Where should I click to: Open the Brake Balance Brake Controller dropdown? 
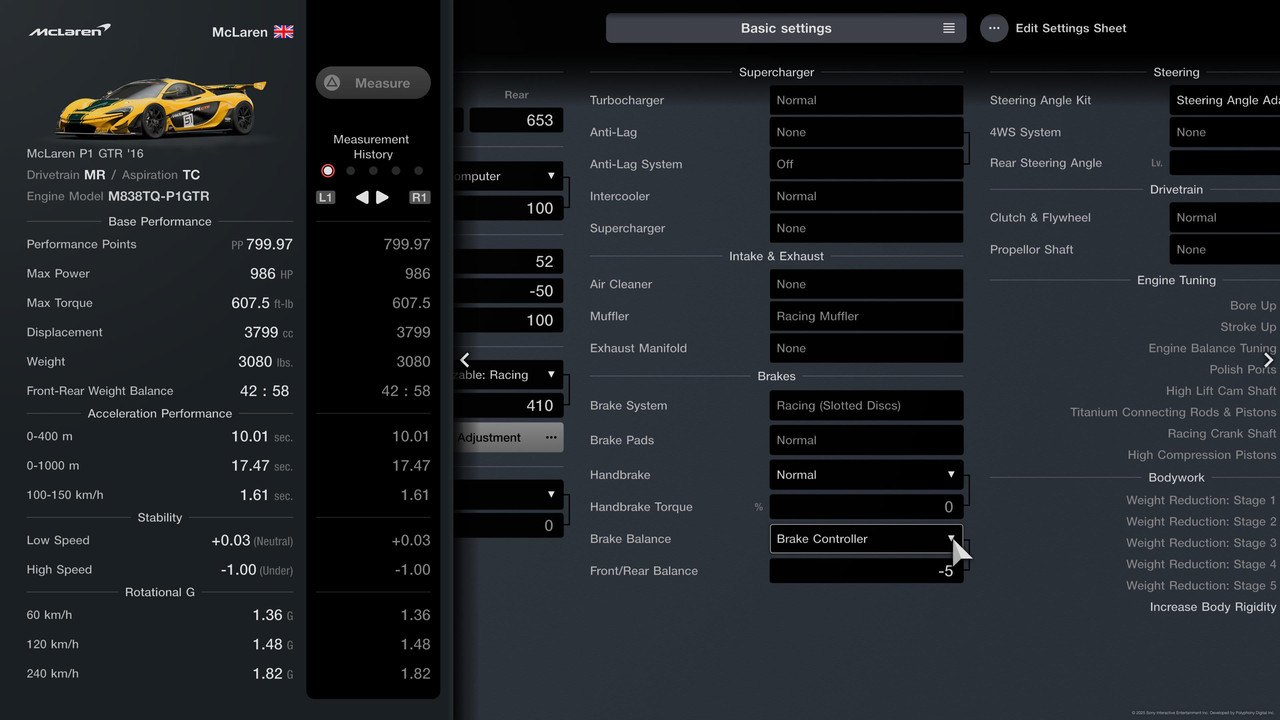coord(866,539)
